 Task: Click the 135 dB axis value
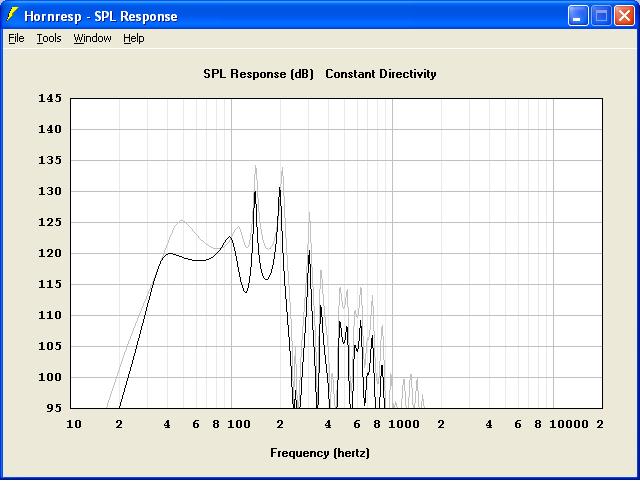pos(50,160)
